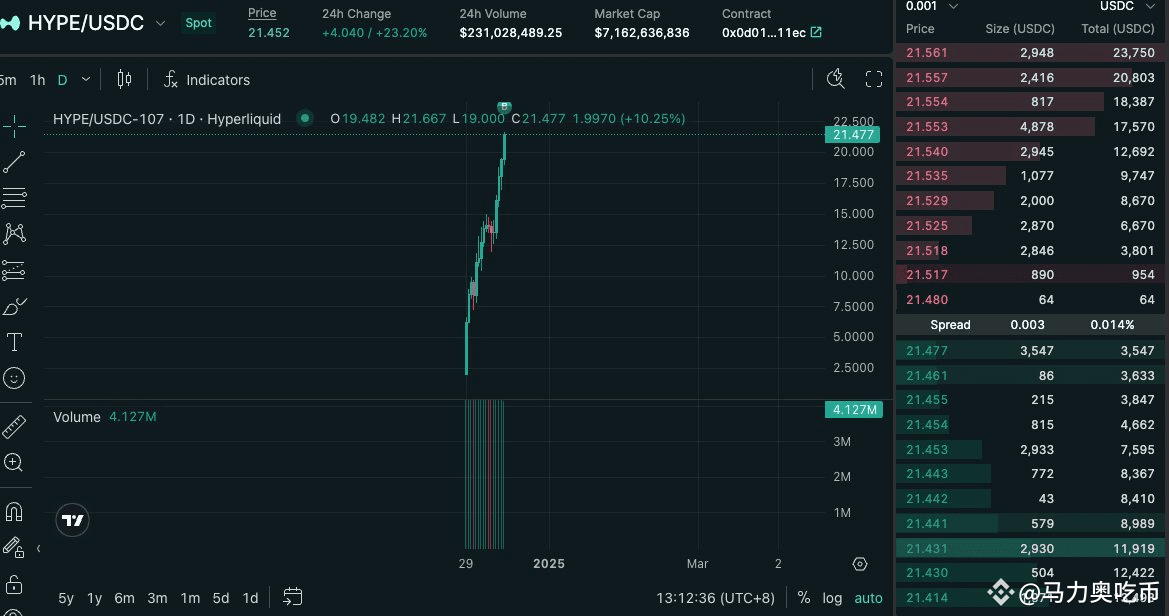Toggle auto scale on price axis
1169x616 pixels.
pyautogui.click(x=868, y=598)
